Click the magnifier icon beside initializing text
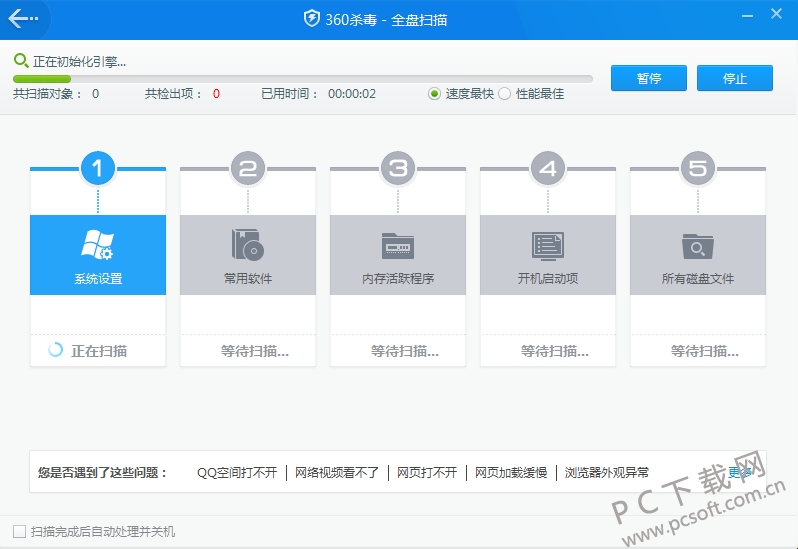This screenshot has height=549, width=798. pos(21,61)
